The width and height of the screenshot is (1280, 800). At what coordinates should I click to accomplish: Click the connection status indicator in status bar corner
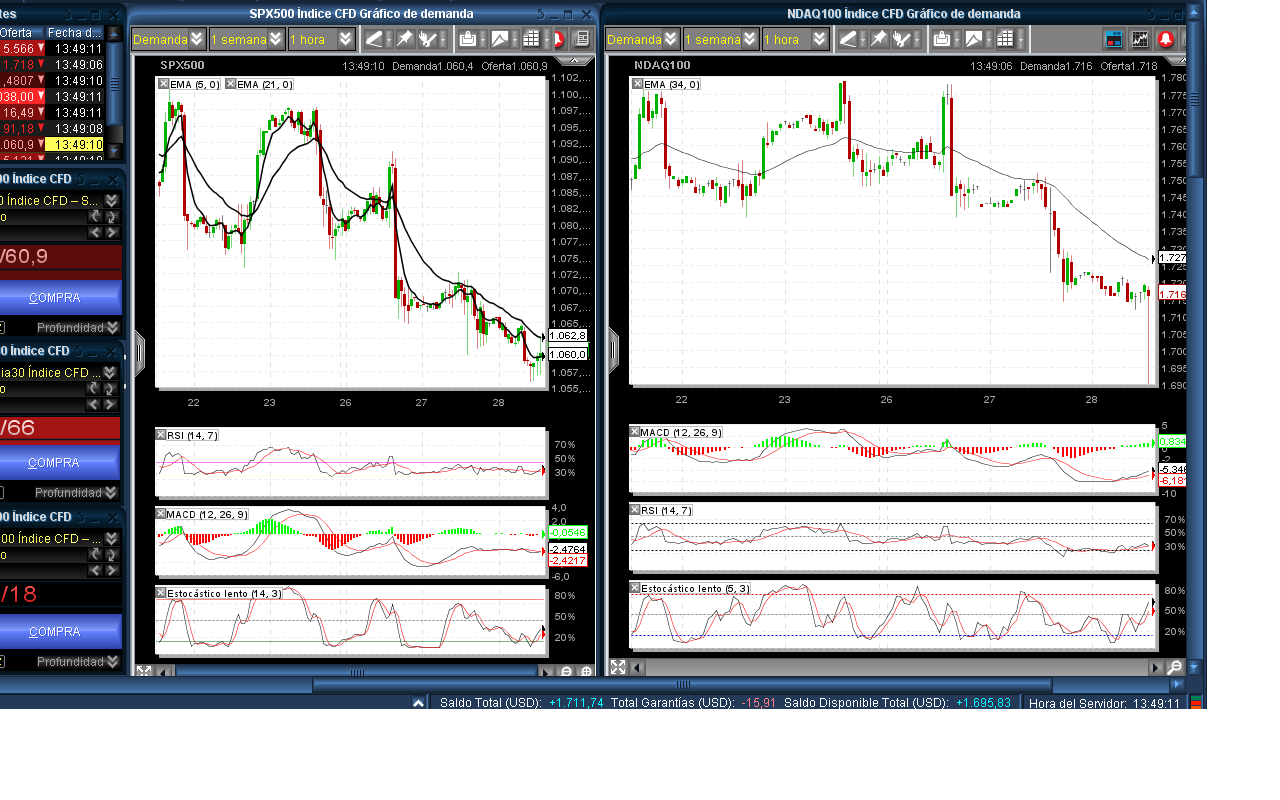1196,703
